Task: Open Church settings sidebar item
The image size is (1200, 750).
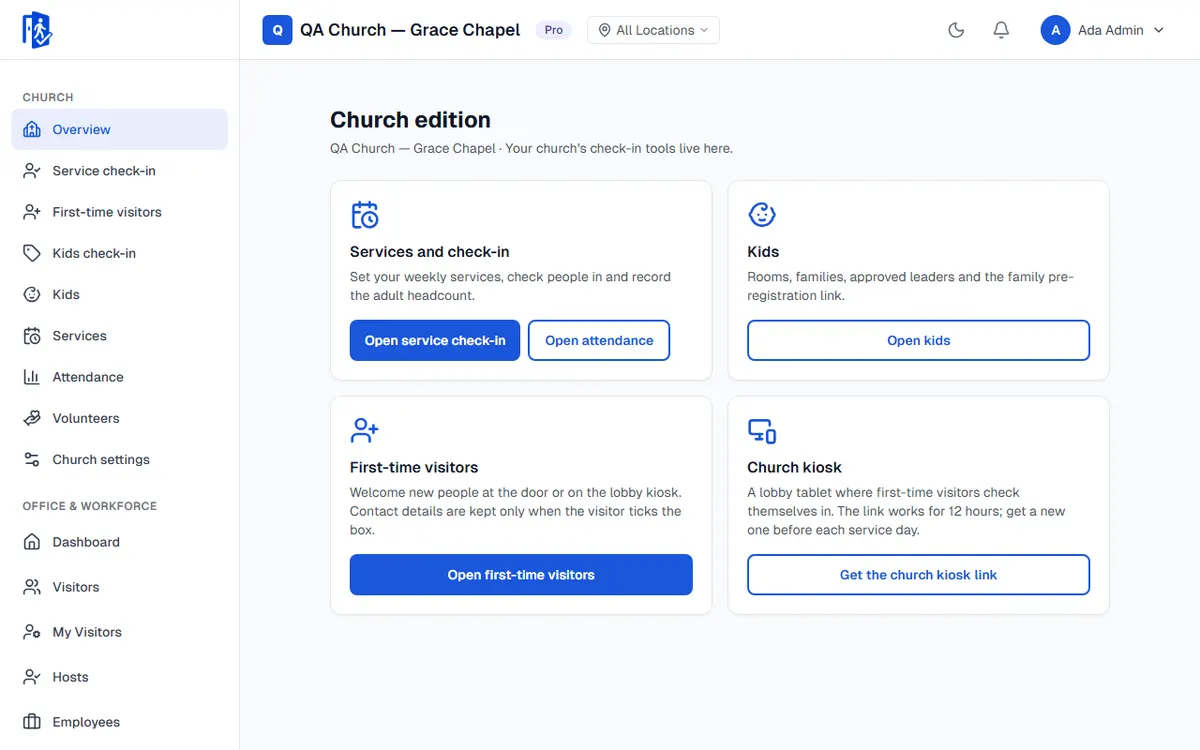Action: click(120, 459)
